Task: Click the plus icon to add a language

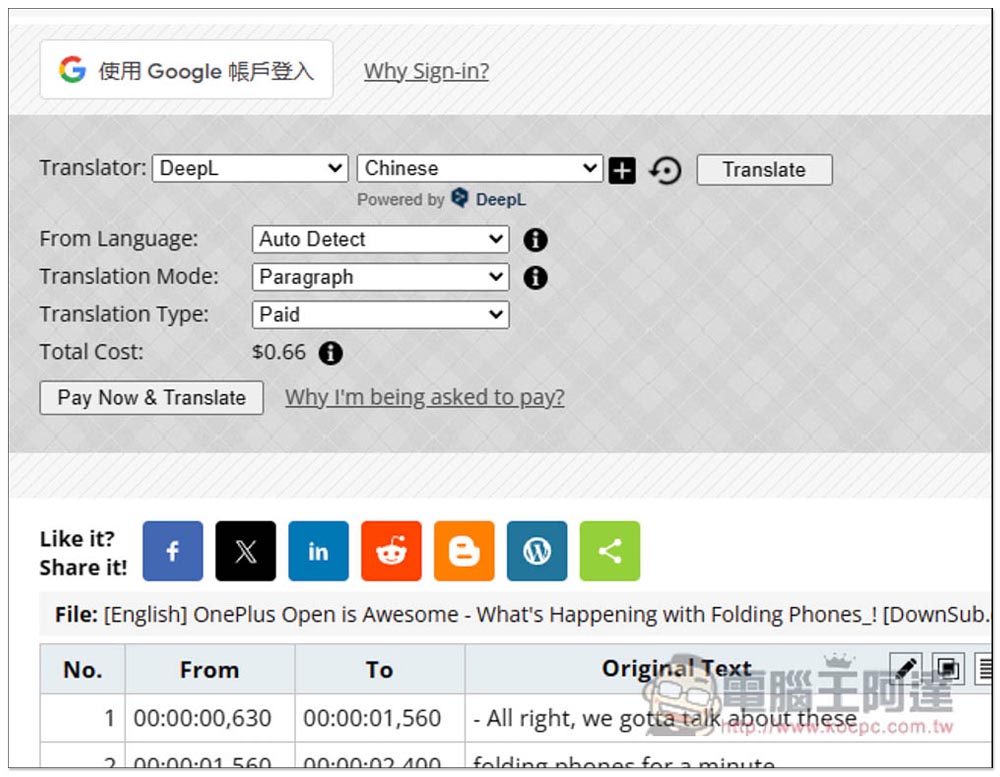Action: (622, 170)
